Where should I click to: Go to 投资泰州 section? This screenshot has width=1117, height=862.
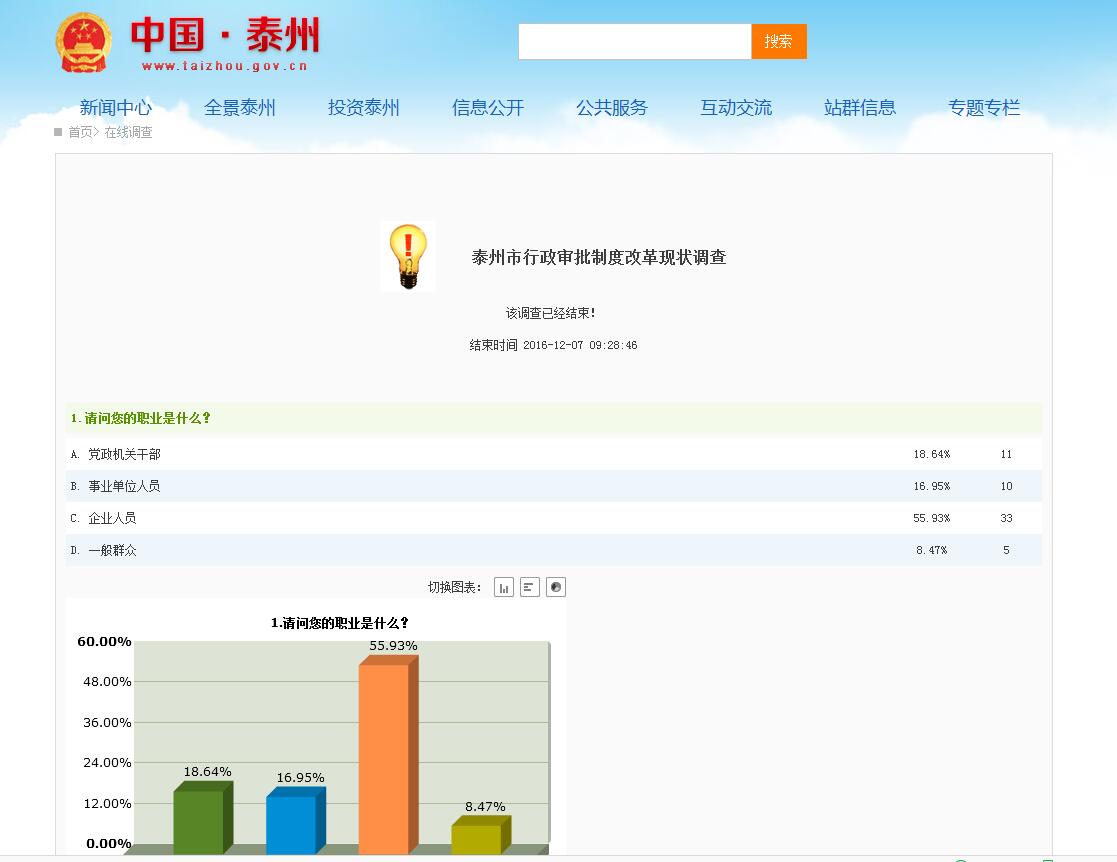click(364, 108)
